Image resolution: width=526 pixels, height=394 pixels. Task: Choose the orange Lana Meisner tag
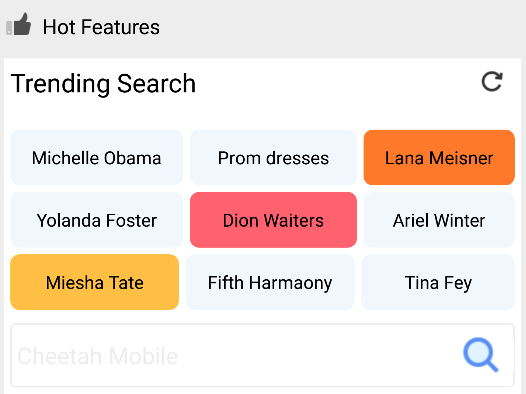click(x=439, y=158)
